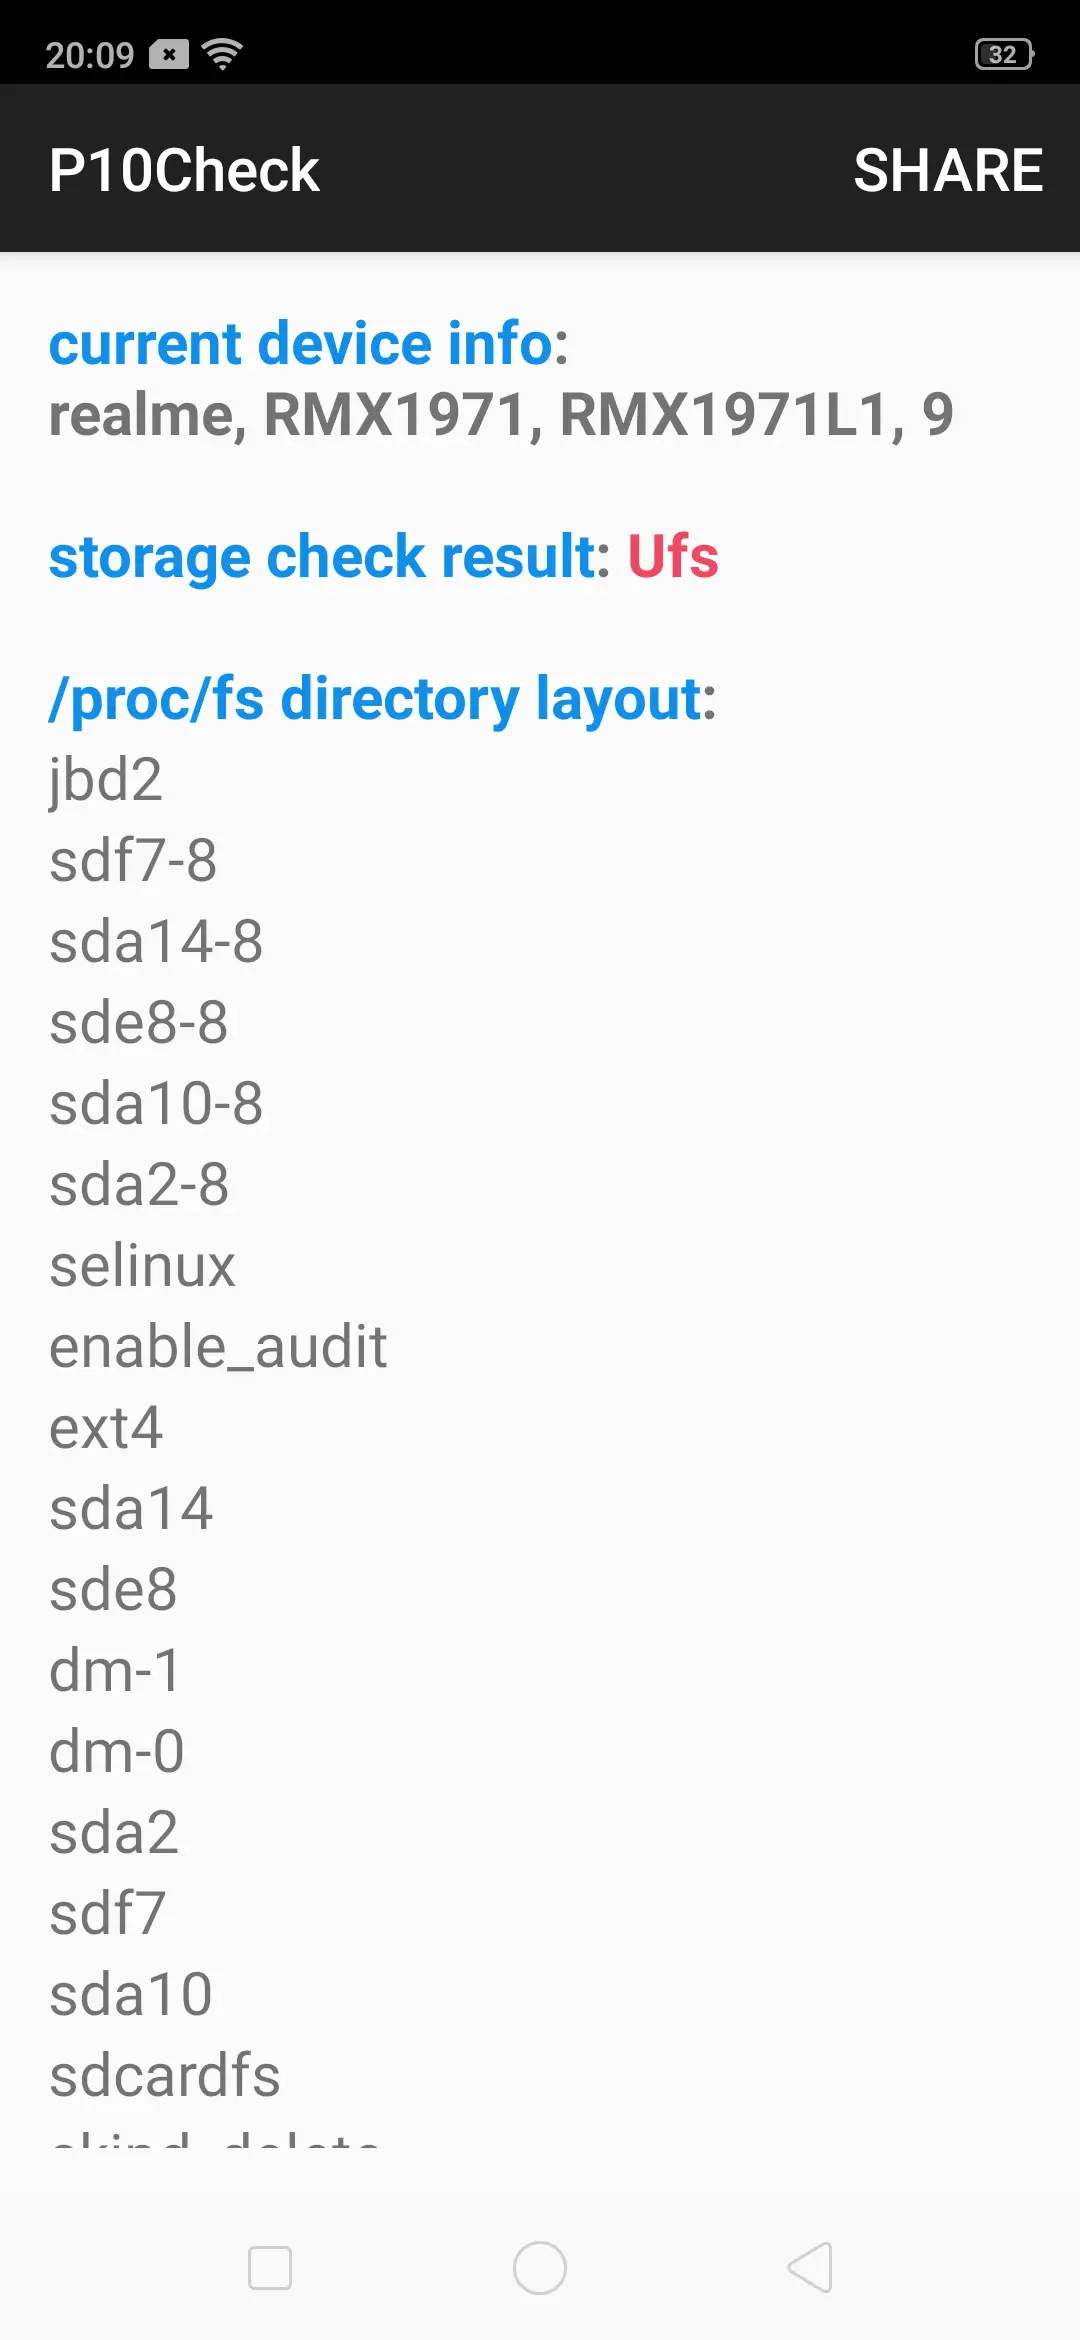Tap the Wi-Fi status icon
1080x2340 pixels.
coord(222,54)
